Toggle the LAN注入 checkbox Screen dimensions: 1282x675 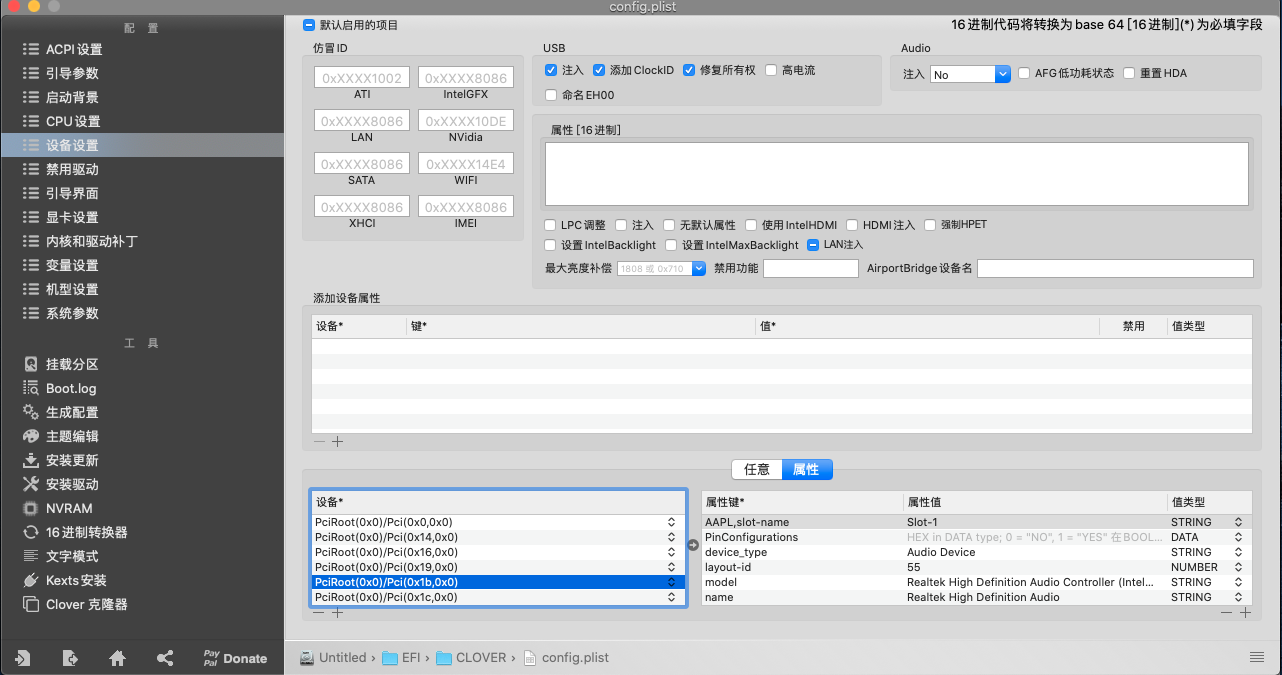pos(813,244)
